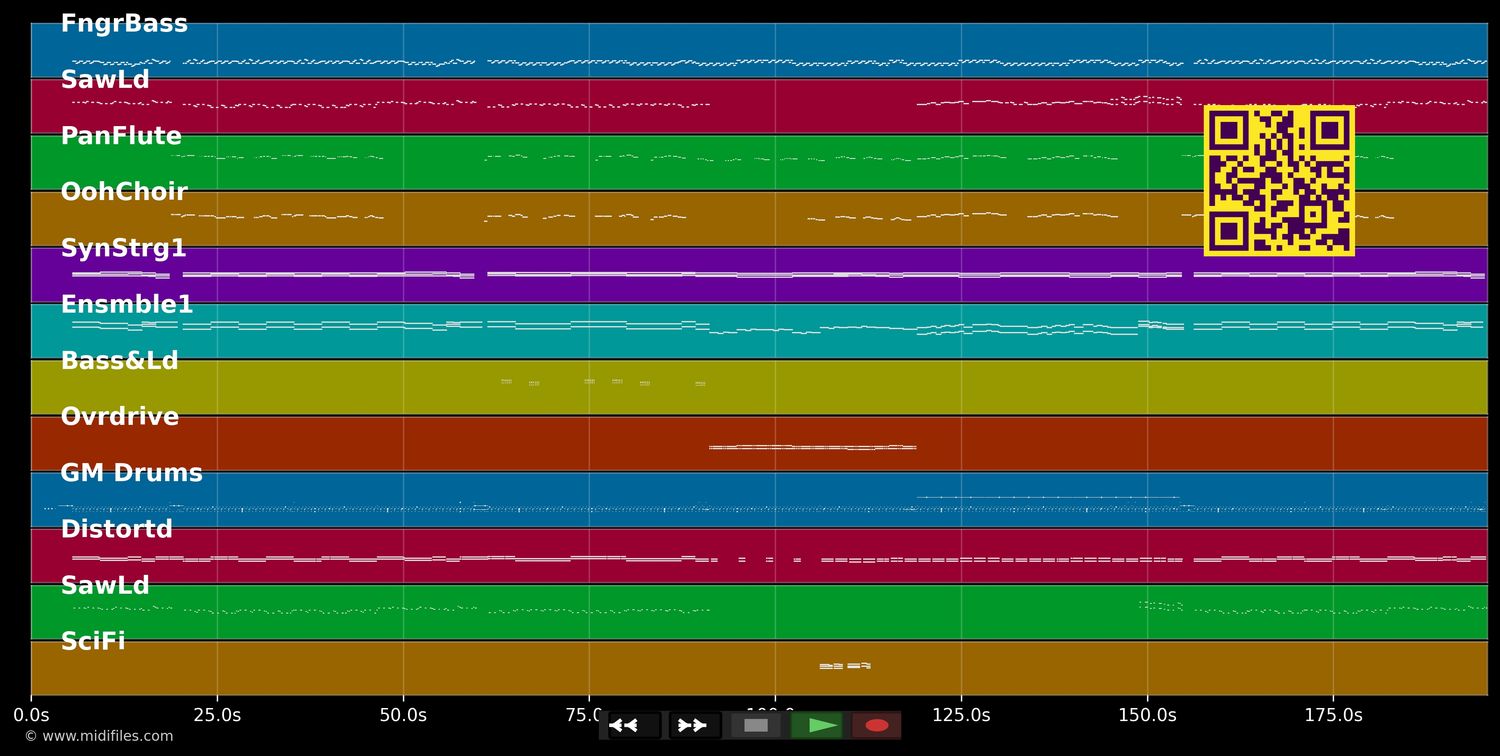Click the rewind button

pyautogui.click(x=633, y=725)
